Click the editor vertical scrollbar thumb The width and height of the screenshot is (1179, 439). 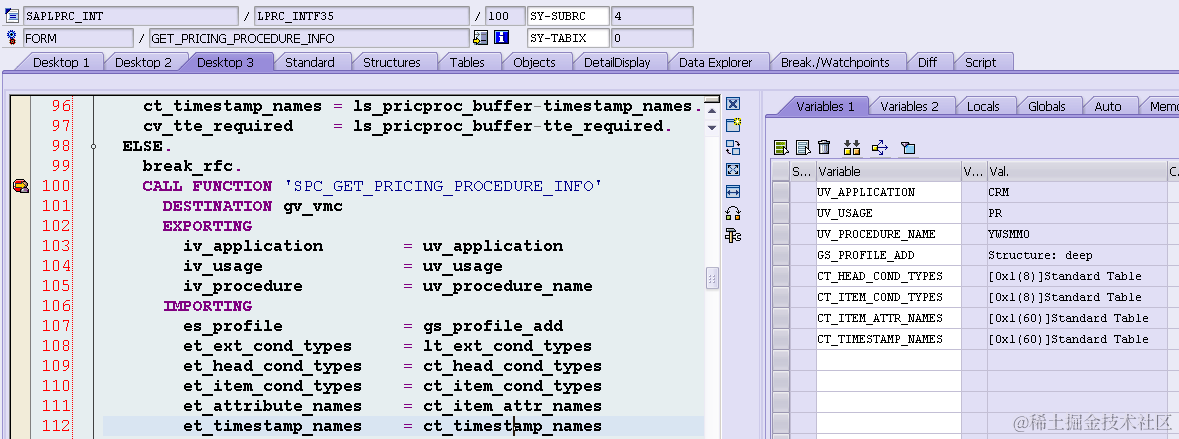pos(712,278)
